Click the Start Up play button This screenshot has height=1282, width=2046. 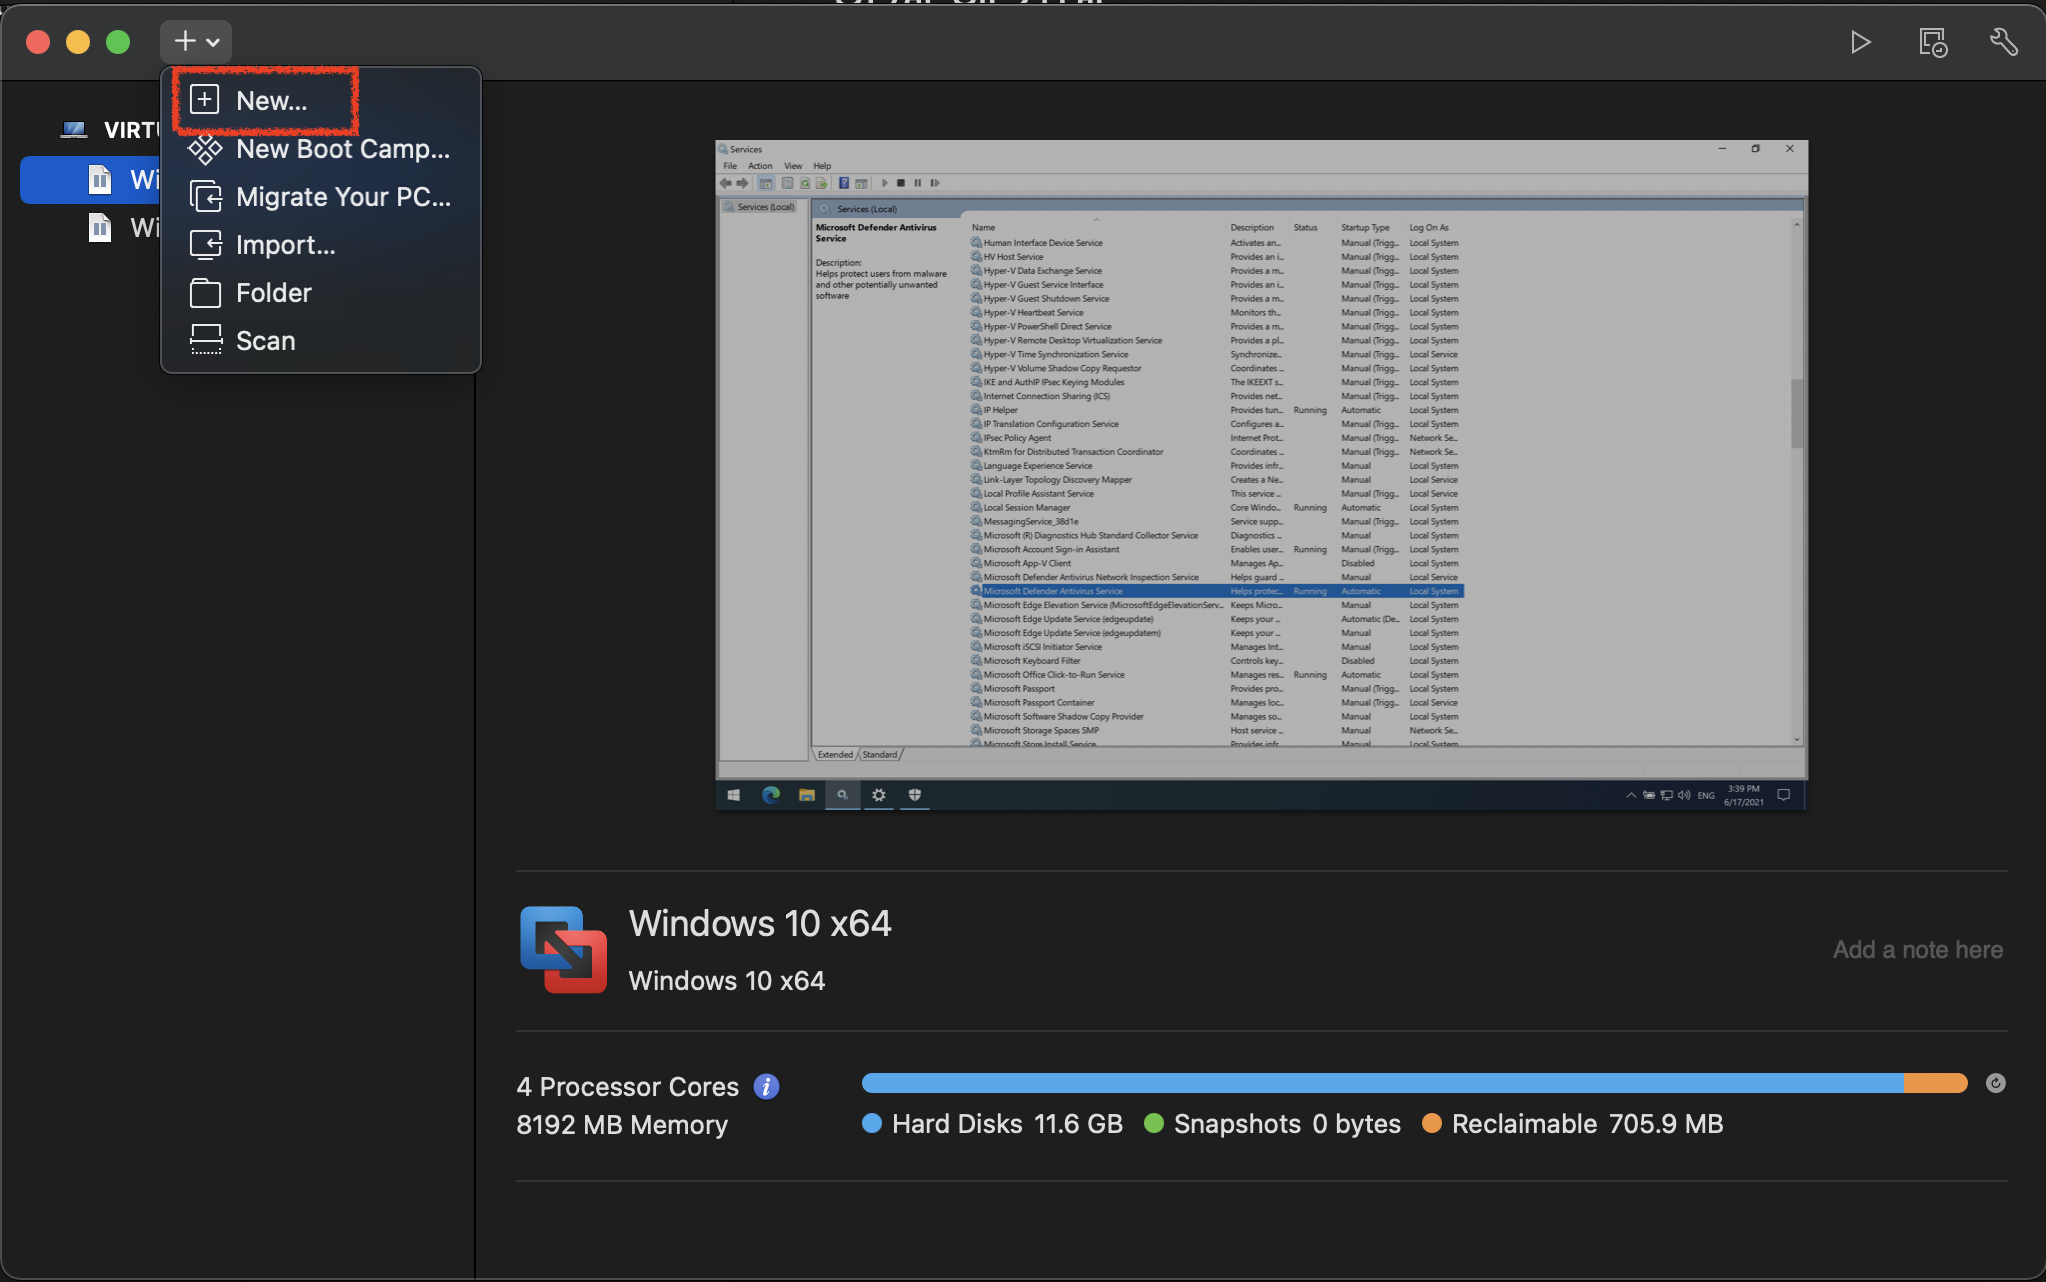click(x=1860, y=42)
